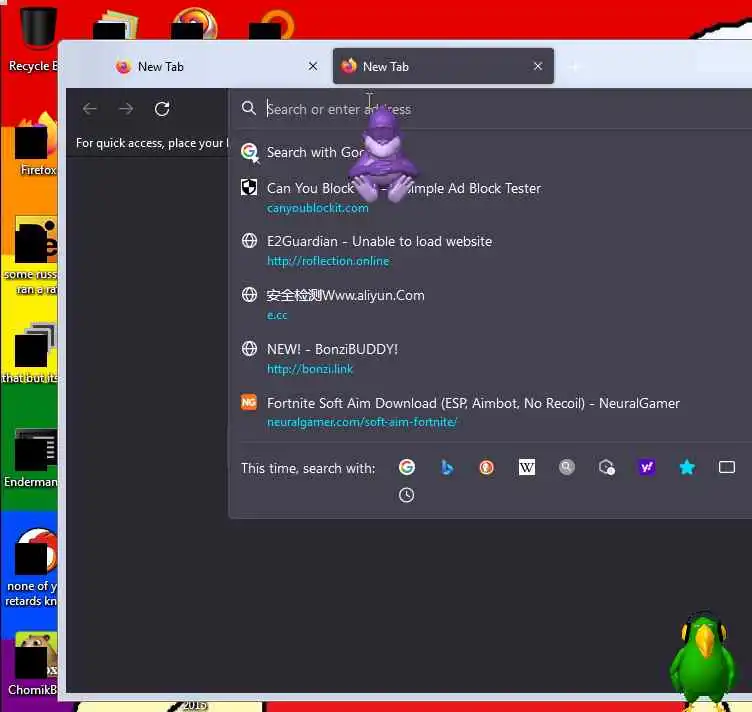Open a new tab with plus button
Image resolution: width=752 pixels, height=712 pixels.
click(575, 67)
